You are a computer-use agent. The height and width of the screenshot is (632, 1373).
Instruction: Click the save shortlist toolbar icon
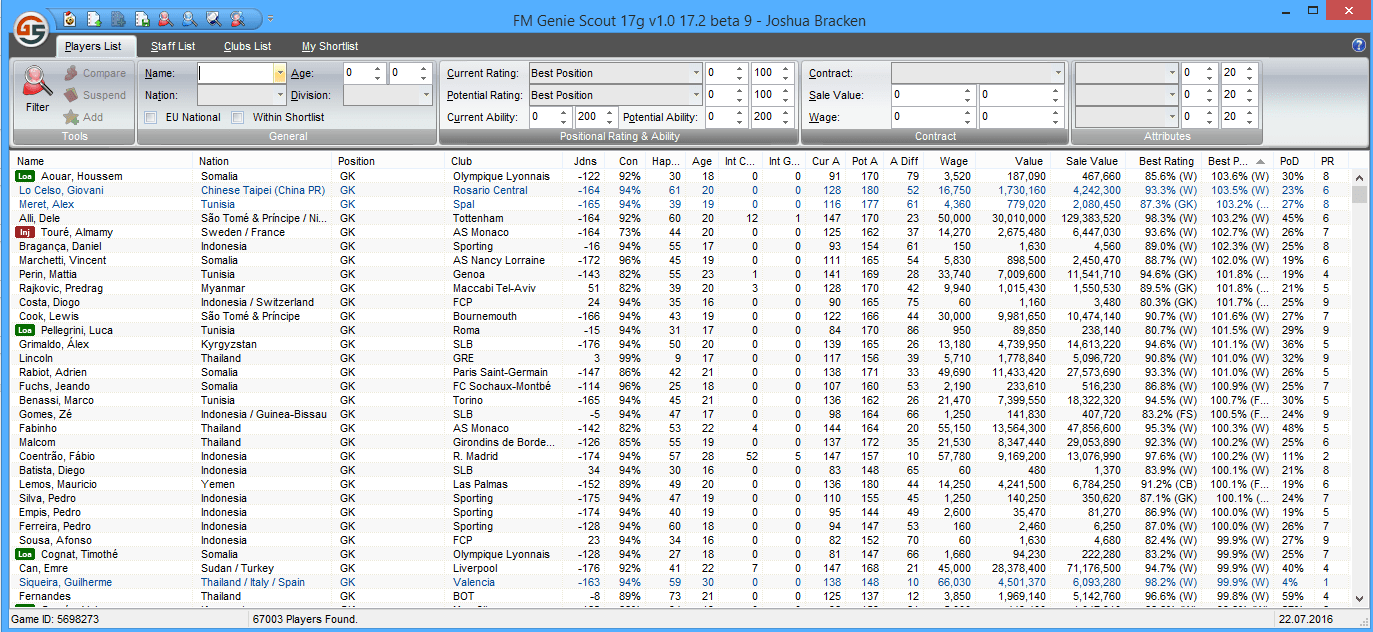click(x=143, y=19)
